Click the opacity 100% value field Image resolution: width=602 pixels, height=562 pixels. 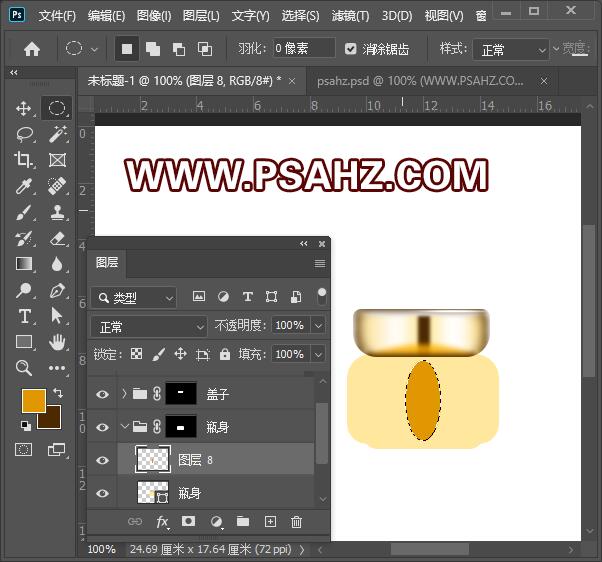[x=290, y=326]
